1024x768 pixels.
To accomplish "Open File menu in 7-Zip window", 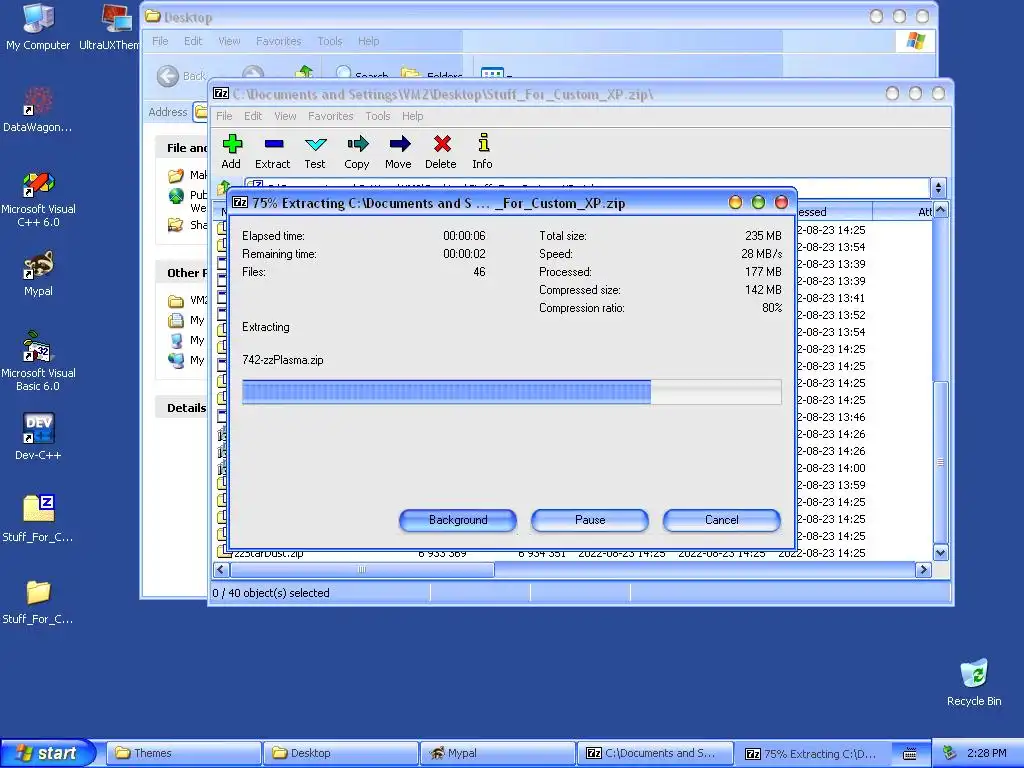I will [x=224, y=116].
